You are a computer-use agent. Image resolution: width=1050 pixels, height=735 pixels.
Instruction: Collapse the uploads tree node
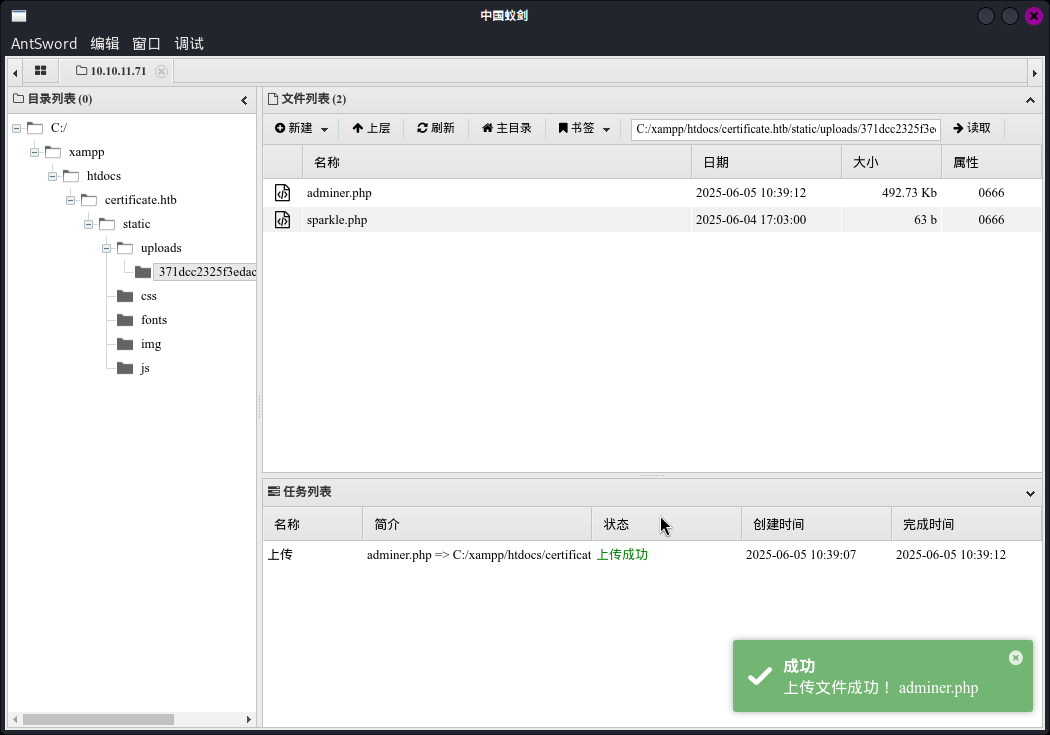(x=106, y=248)
